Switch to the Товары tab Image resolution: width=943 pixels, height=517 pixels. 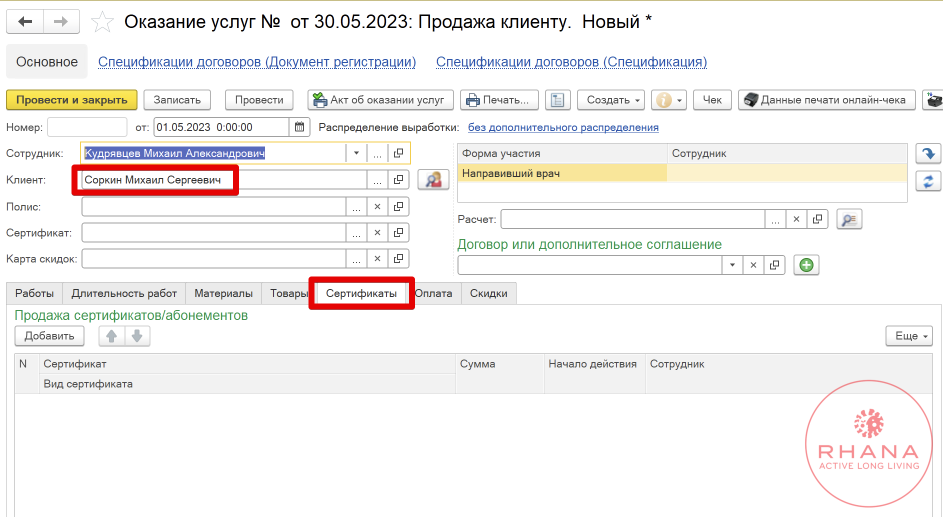click(x=287, y=293)
